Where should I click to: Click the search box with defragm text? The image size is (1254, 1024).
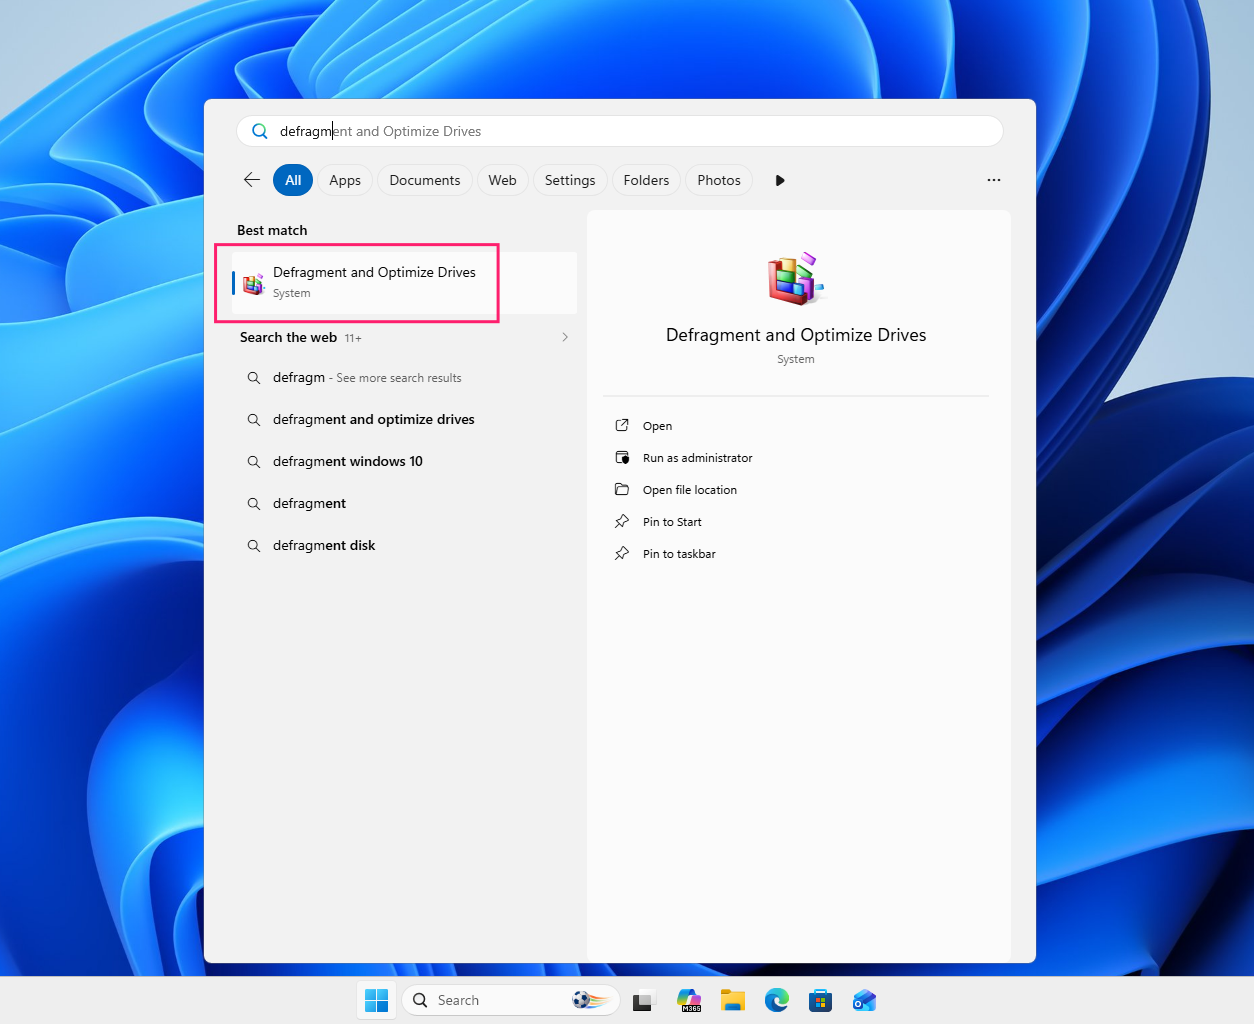pos(620,131)
